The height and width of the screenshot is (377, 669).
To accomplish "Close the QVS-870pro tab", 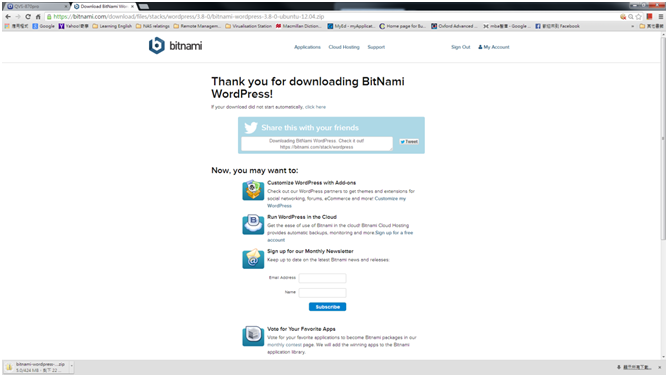I will [66, 6].
